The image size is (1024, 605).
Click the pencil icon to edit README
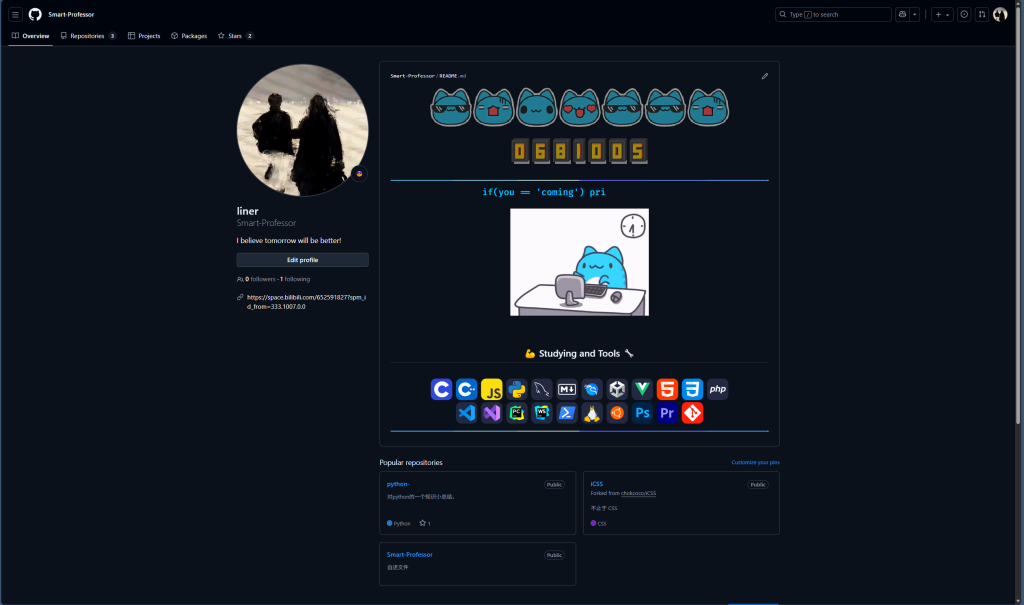coord(765,76)
